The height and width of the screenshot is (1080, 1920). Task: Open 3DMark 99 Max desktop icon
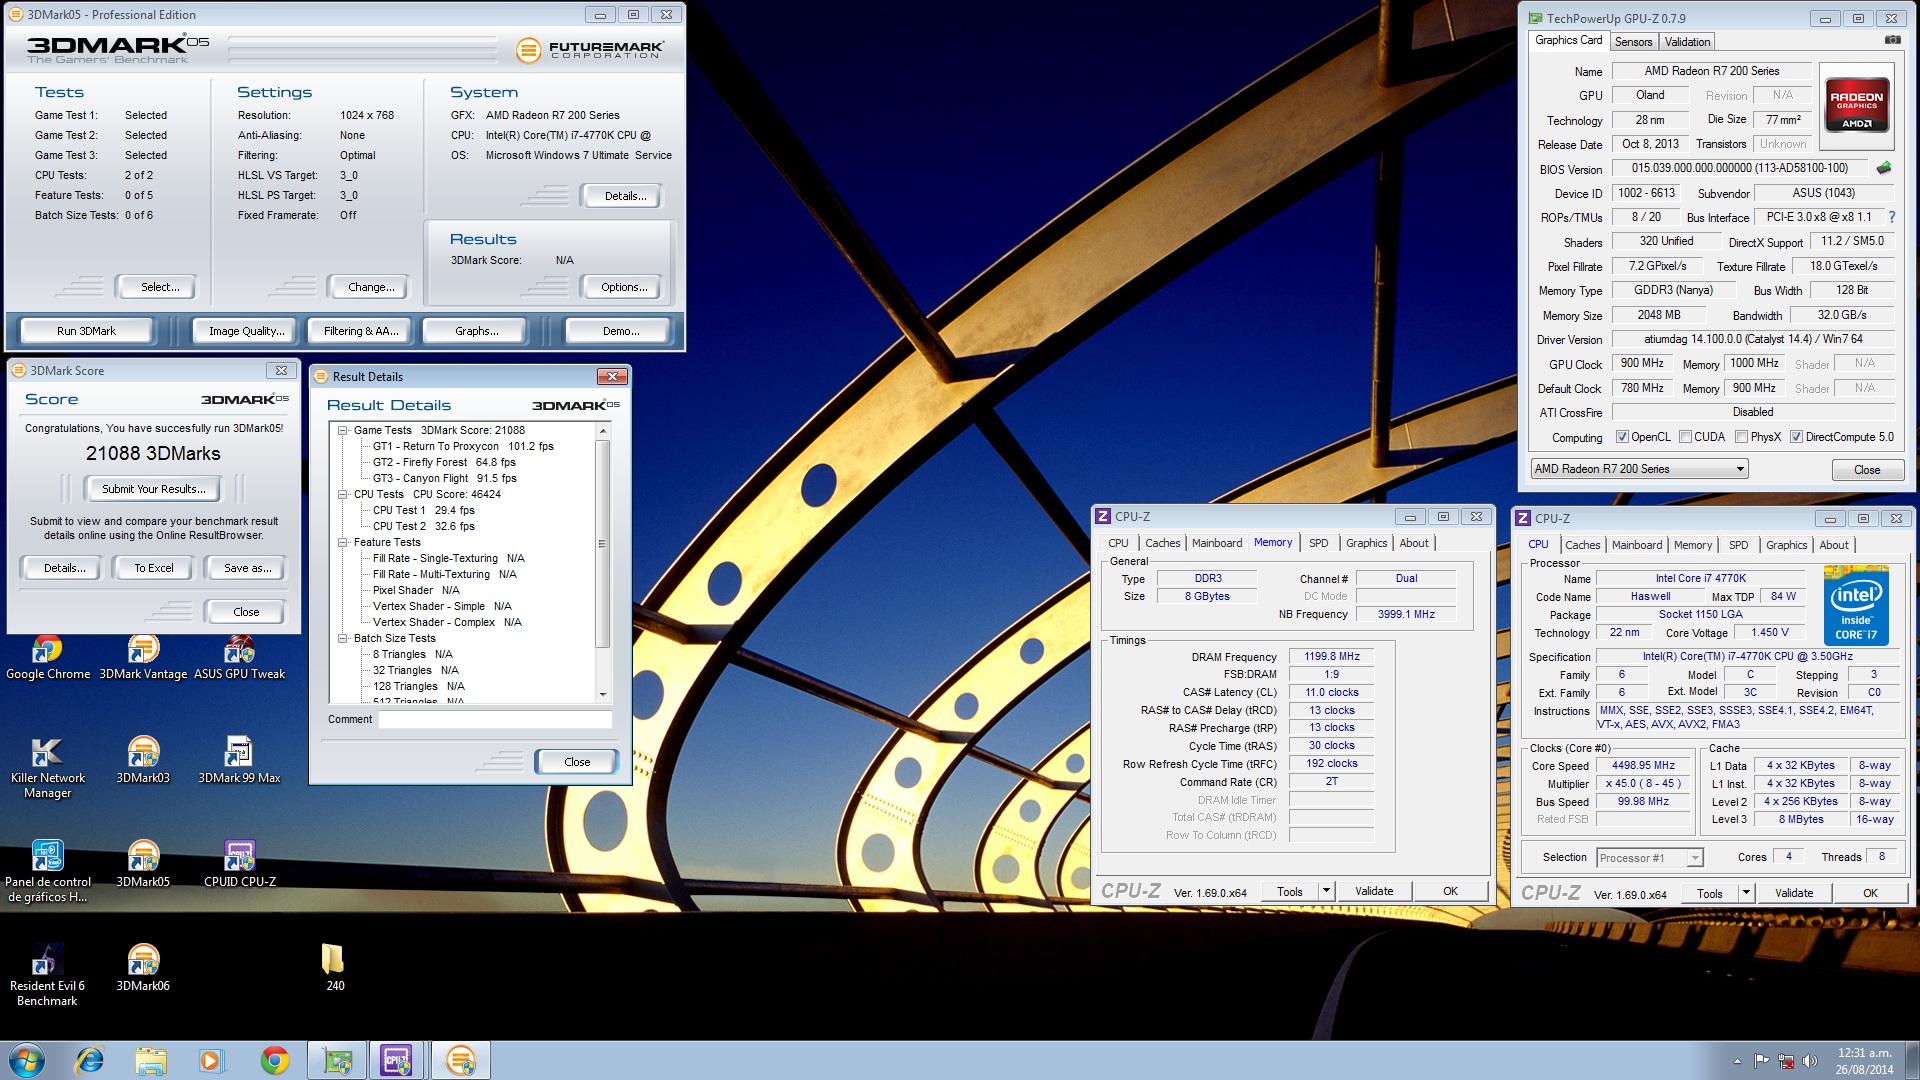pos(239,761)
